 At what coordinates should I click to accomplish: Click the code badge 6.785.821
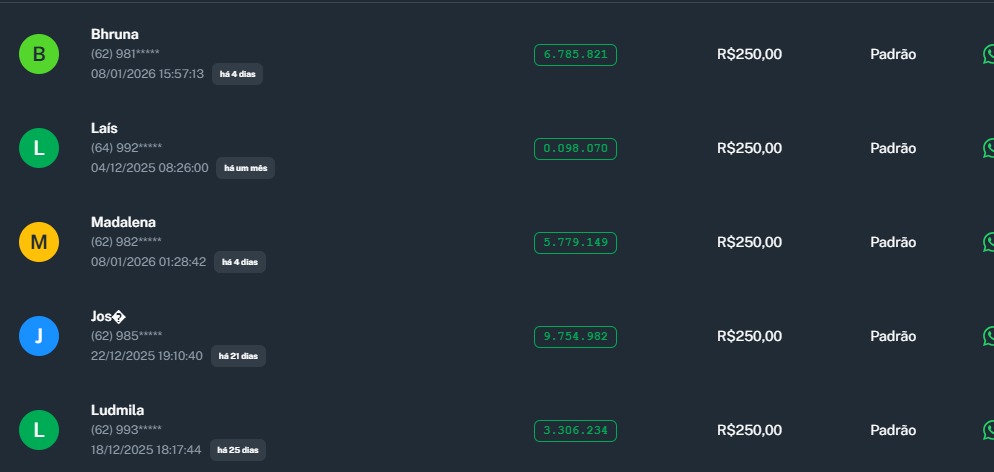click(575, 54)
